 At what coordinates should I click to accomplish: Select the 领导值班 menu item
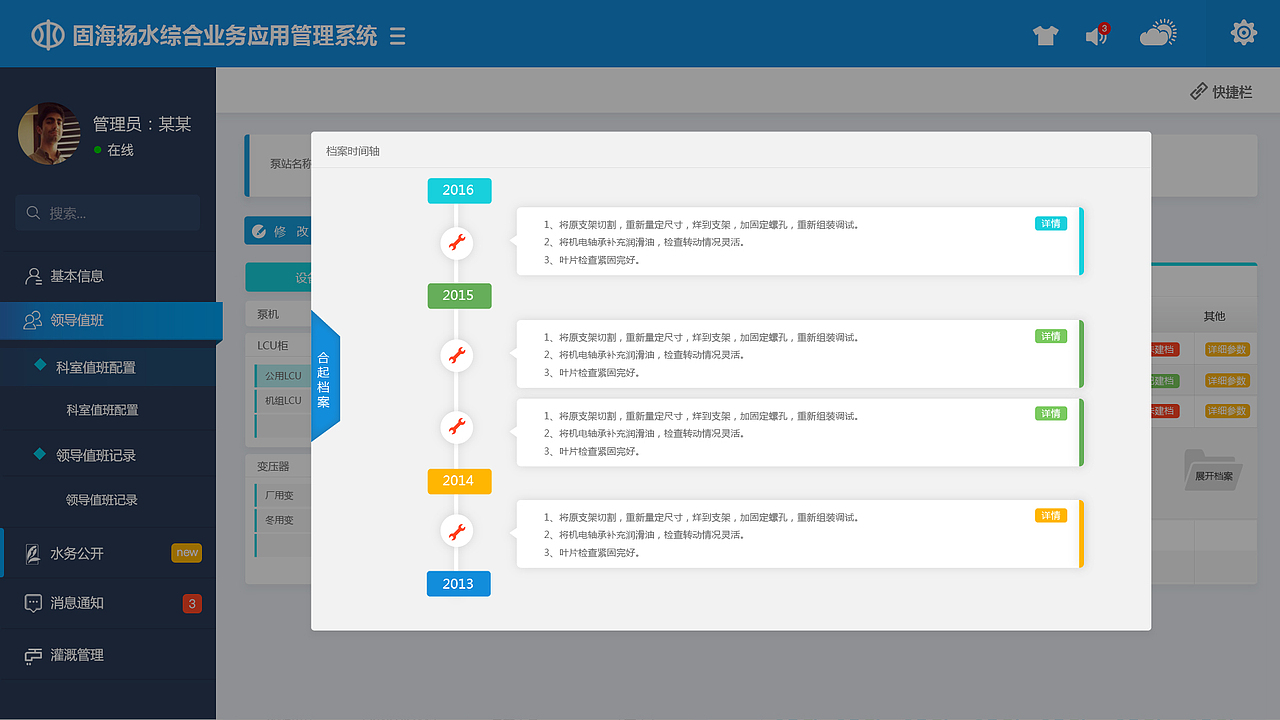click(x=110, y=321)
